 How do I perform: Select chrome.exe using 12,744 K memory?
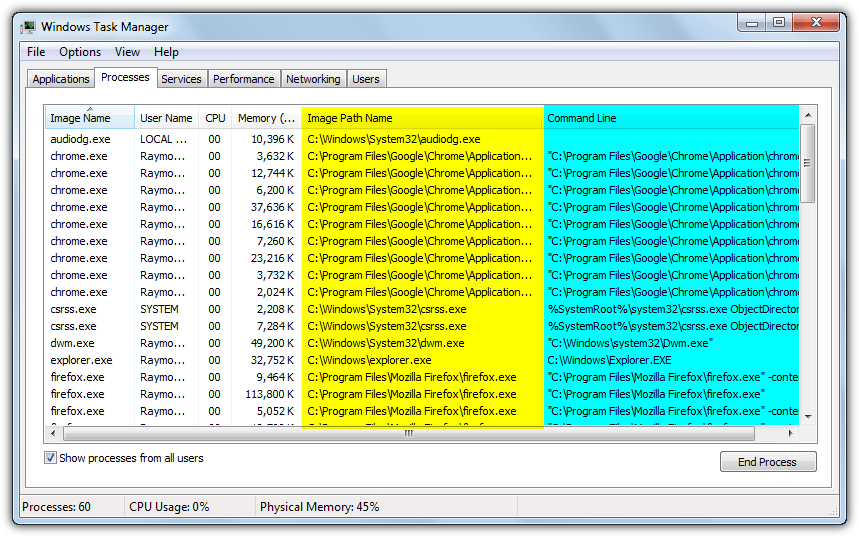(422, 173)
